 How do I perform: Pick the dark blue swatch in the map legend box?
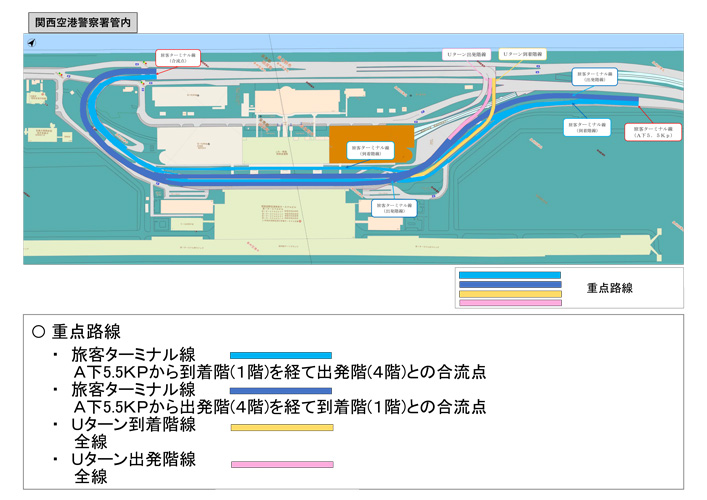510,284
